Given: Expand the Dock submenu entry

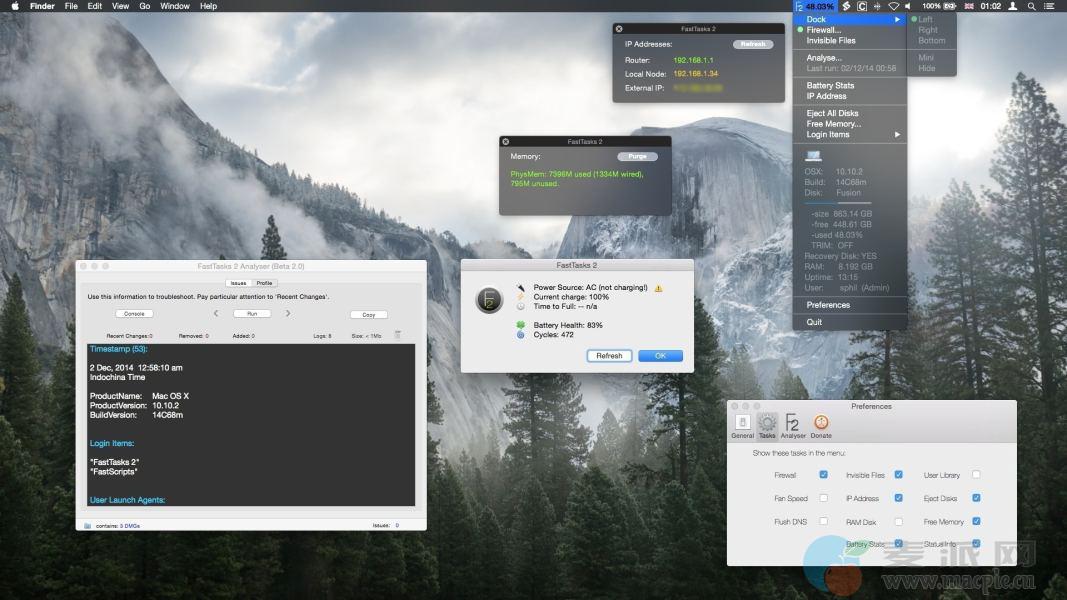Looking at the screenshot, I should (850, 19).
